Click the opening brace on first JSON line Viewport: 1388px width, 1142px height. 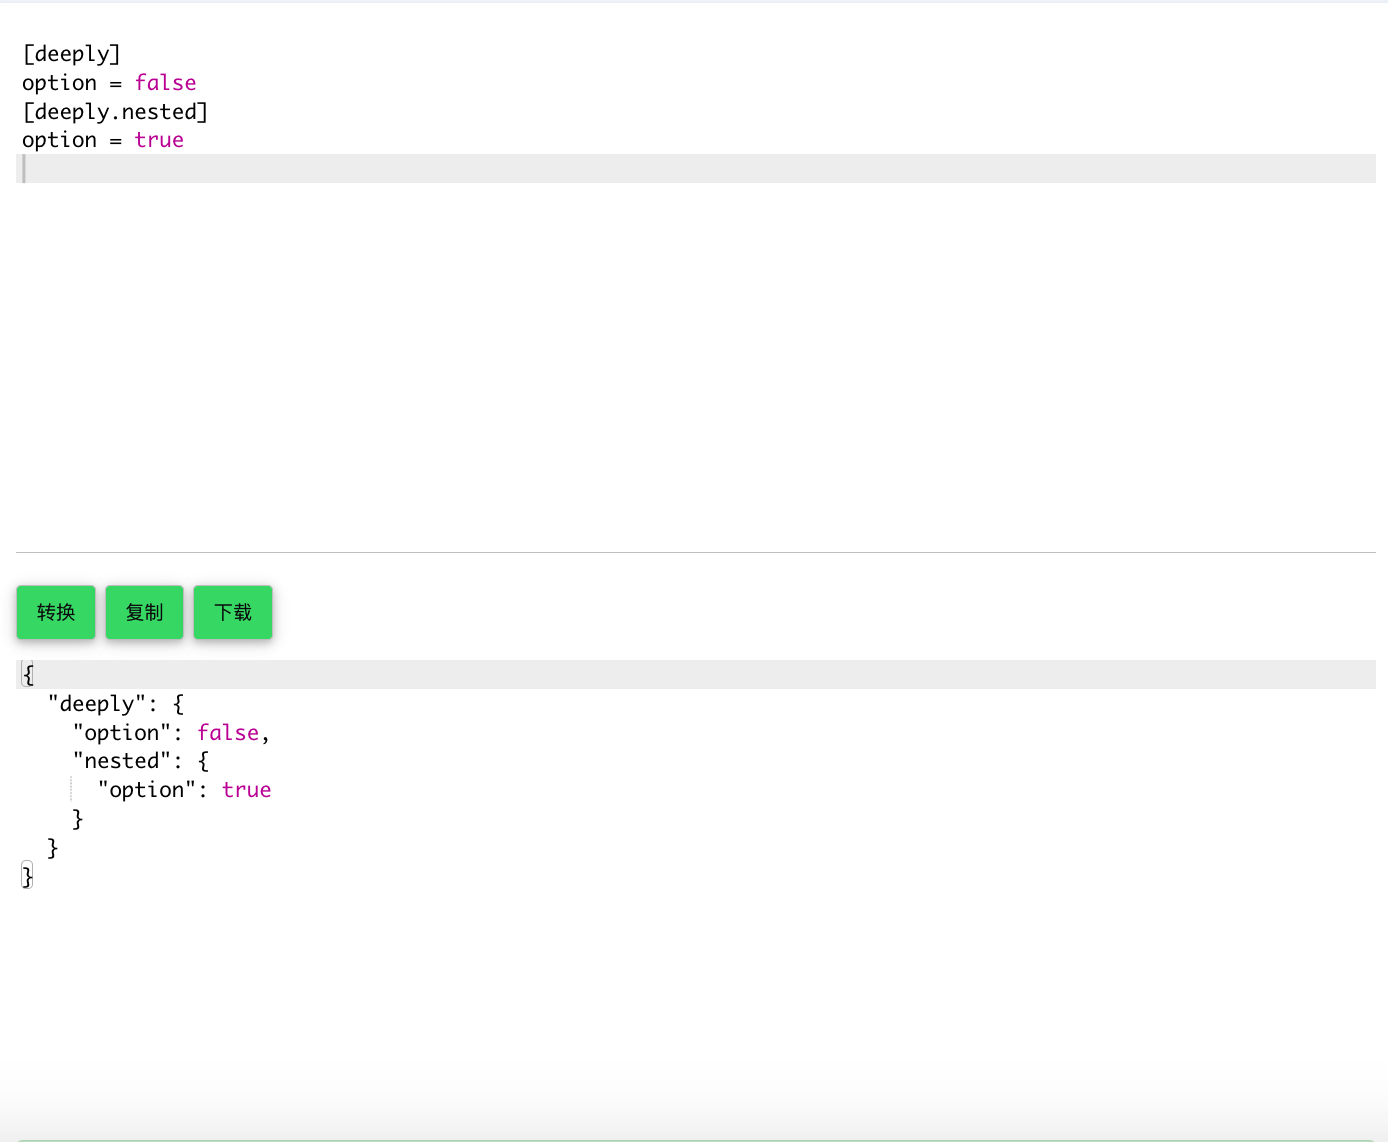[x=28, y=675]
